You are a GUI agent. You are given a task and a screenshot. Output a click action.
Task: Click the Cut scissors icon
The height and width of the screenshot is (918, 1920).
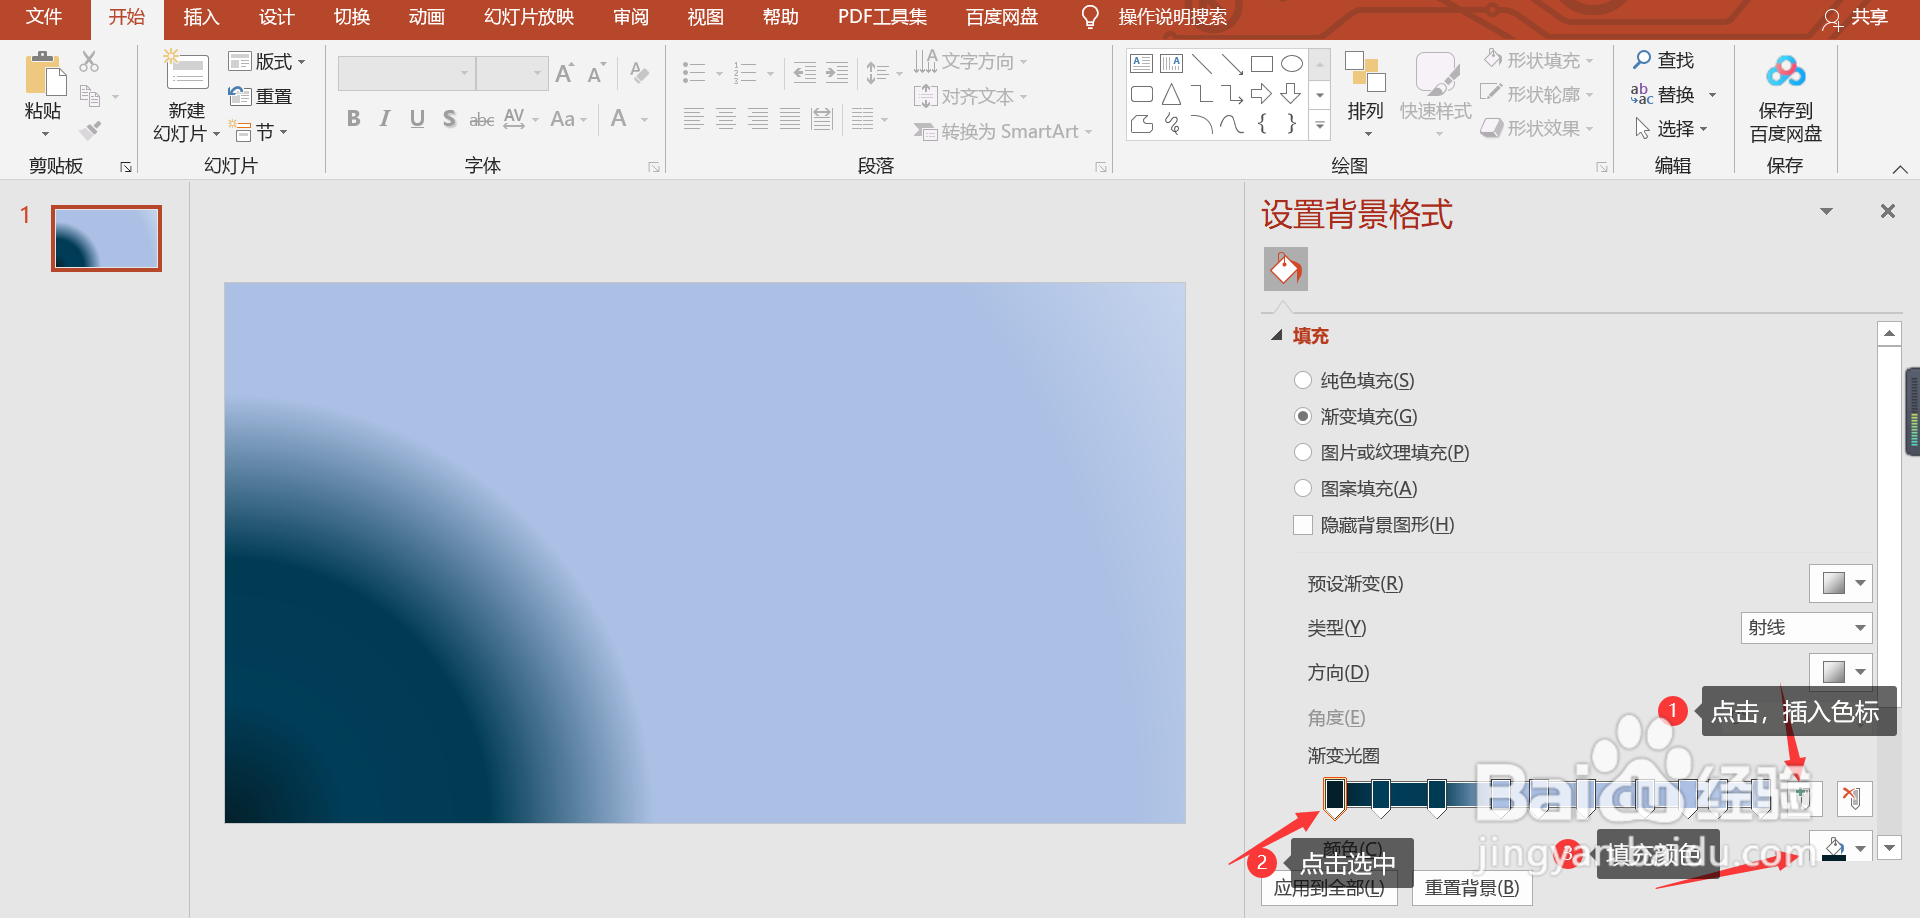click(x=89, y=62)
